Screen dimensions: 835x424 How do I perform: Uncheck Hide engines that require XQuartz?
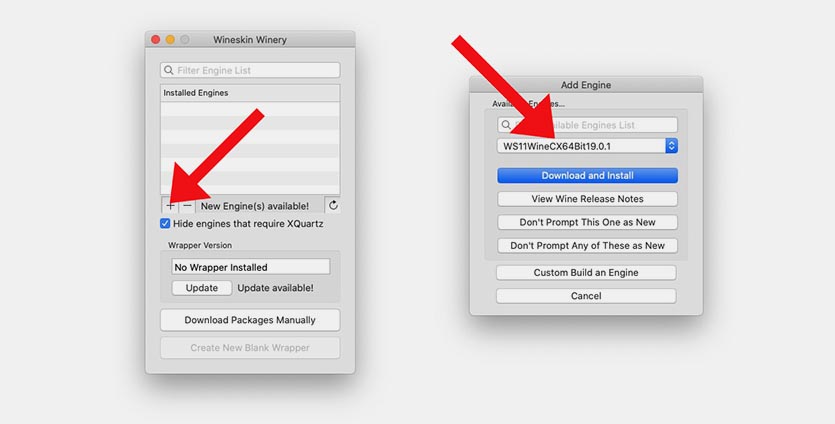165,223
